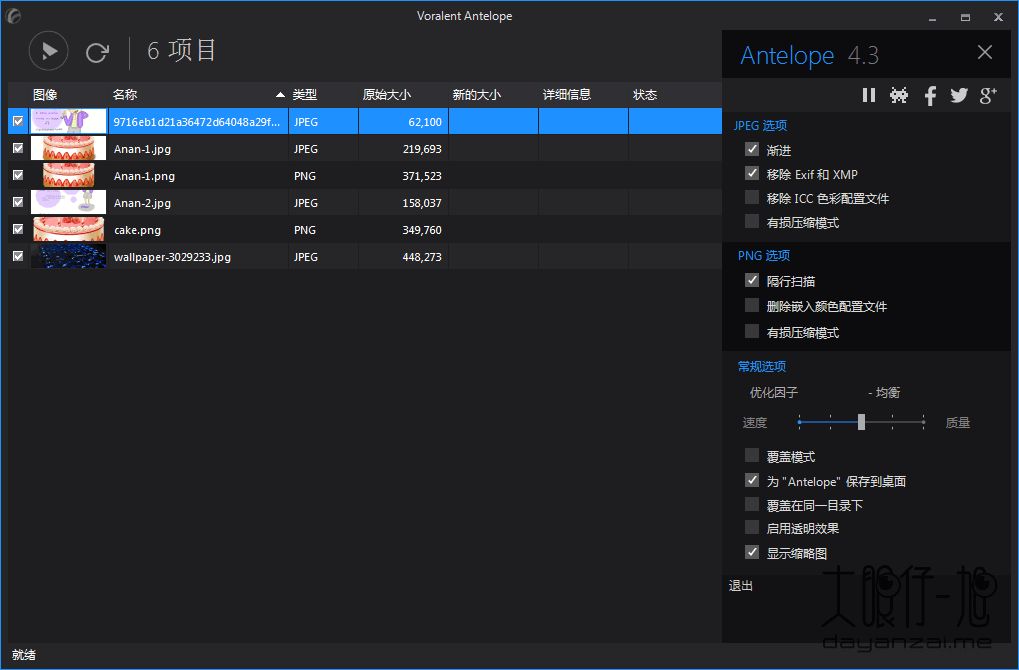Click file name Anan-1.png

pos(144,176)
